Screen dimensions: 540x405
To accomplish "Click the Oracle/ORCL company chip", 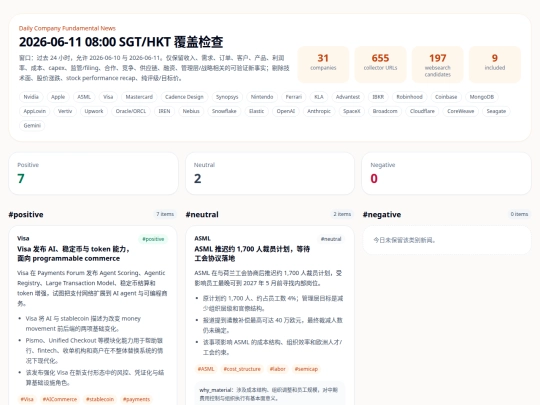I will (x=131, y=111).
